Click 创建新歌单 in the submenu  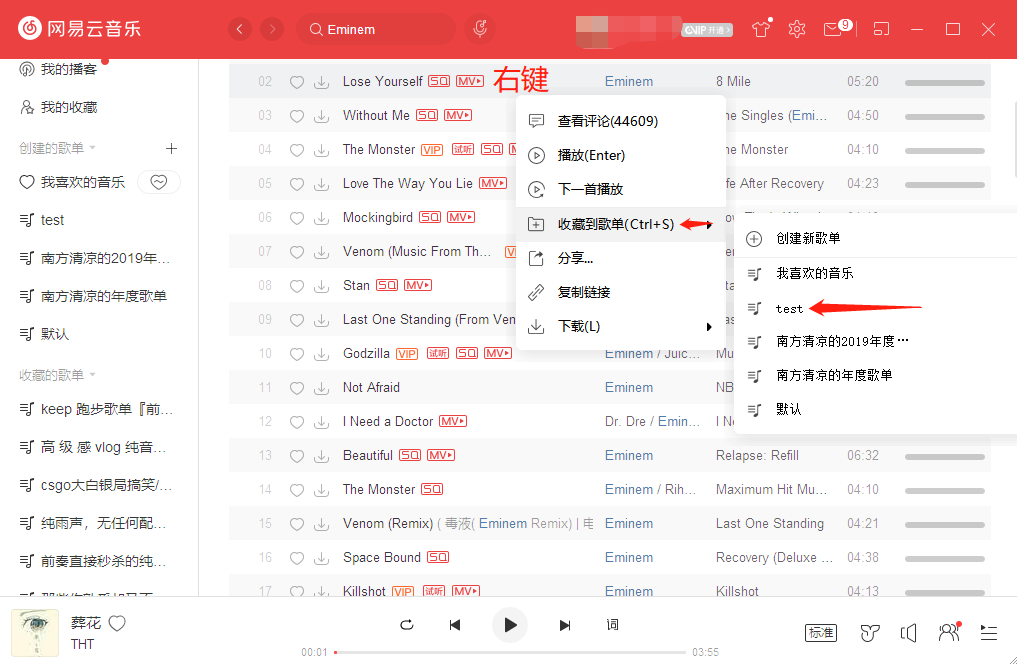point(808,238)
